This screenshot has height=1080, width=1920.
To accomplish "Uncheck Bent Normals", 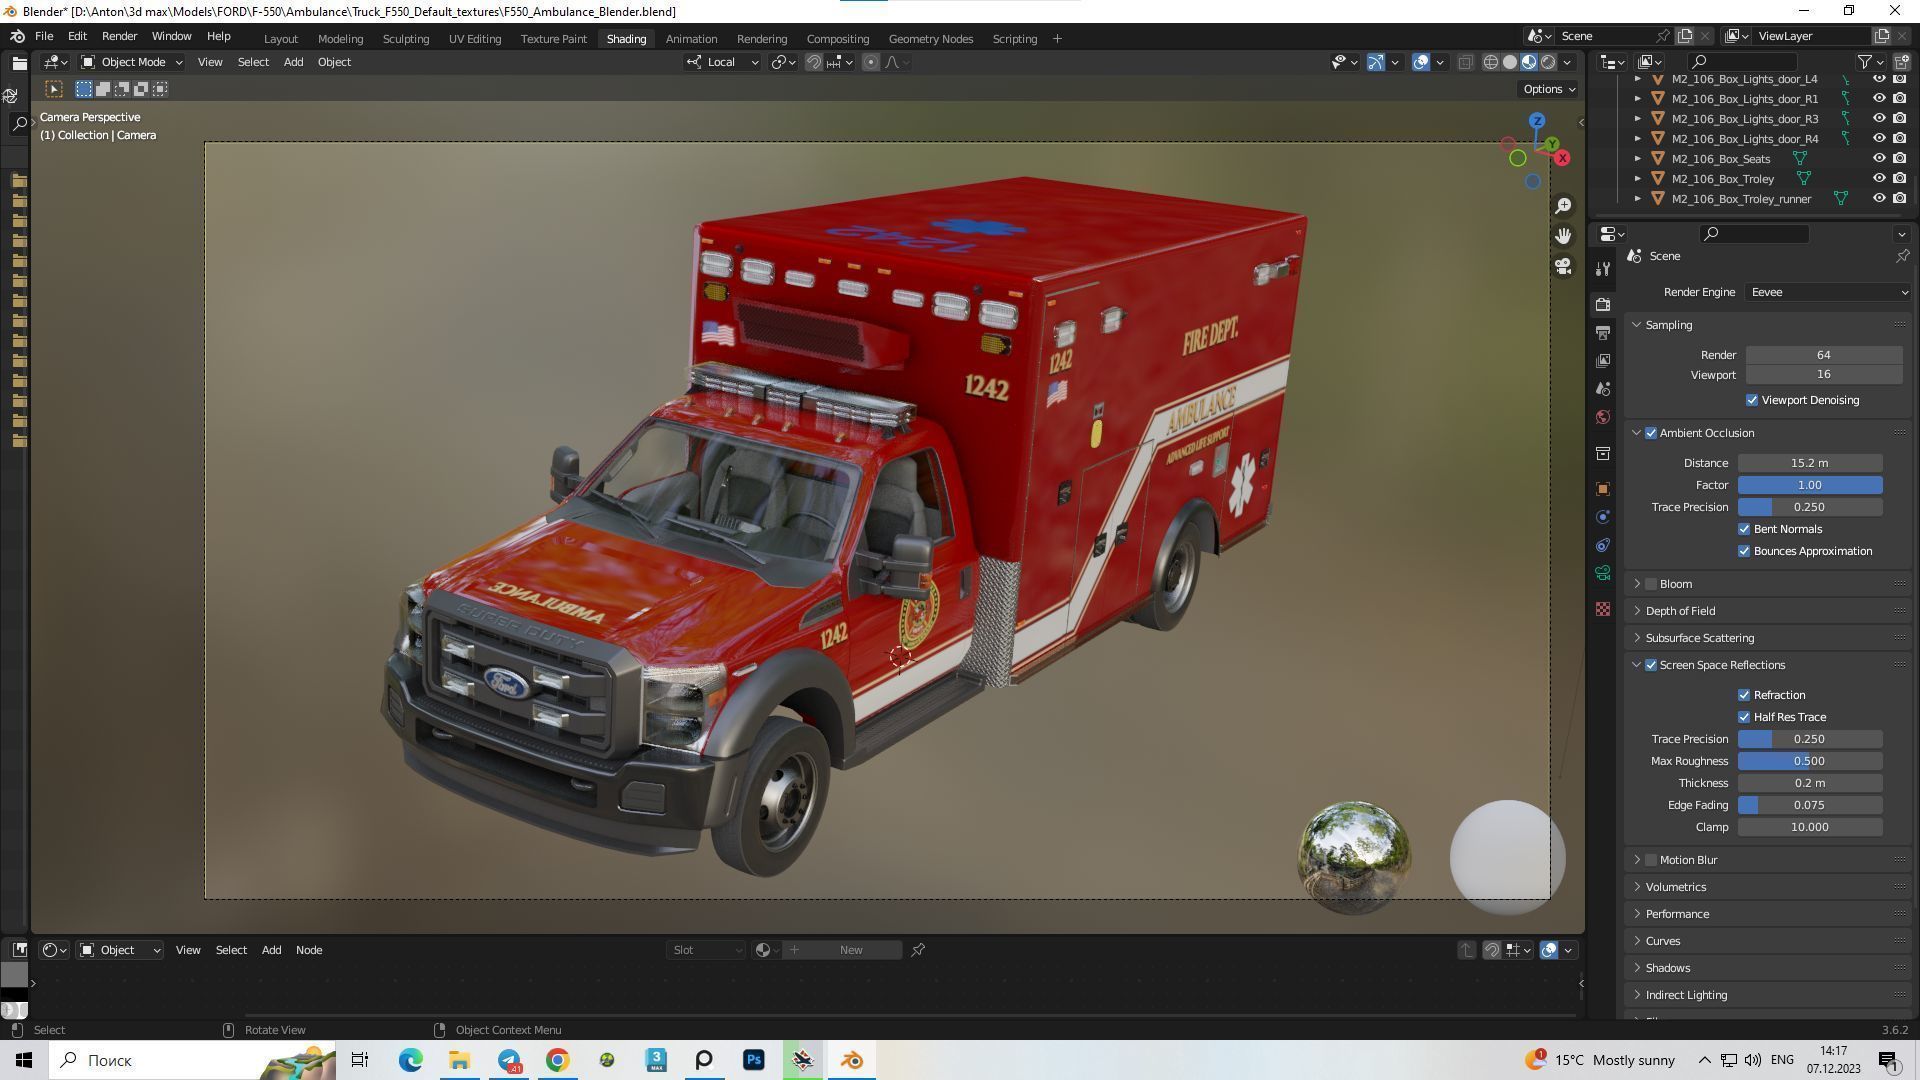I will (1744, 529).
